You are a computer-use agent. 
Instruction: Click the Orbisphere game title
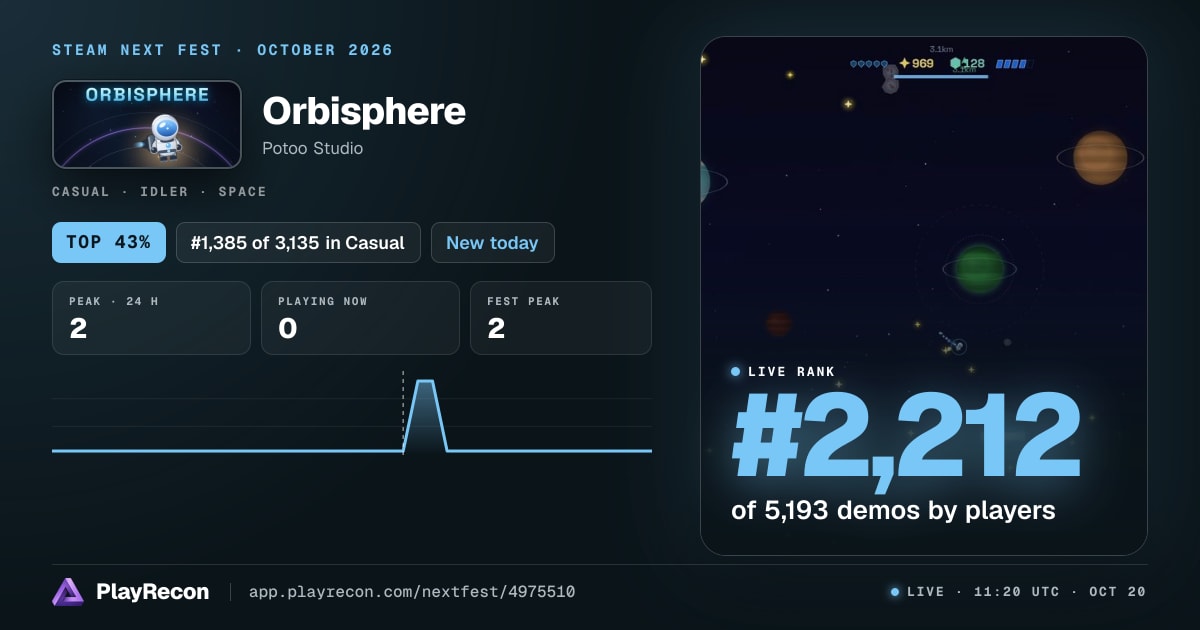coord(364,111)
